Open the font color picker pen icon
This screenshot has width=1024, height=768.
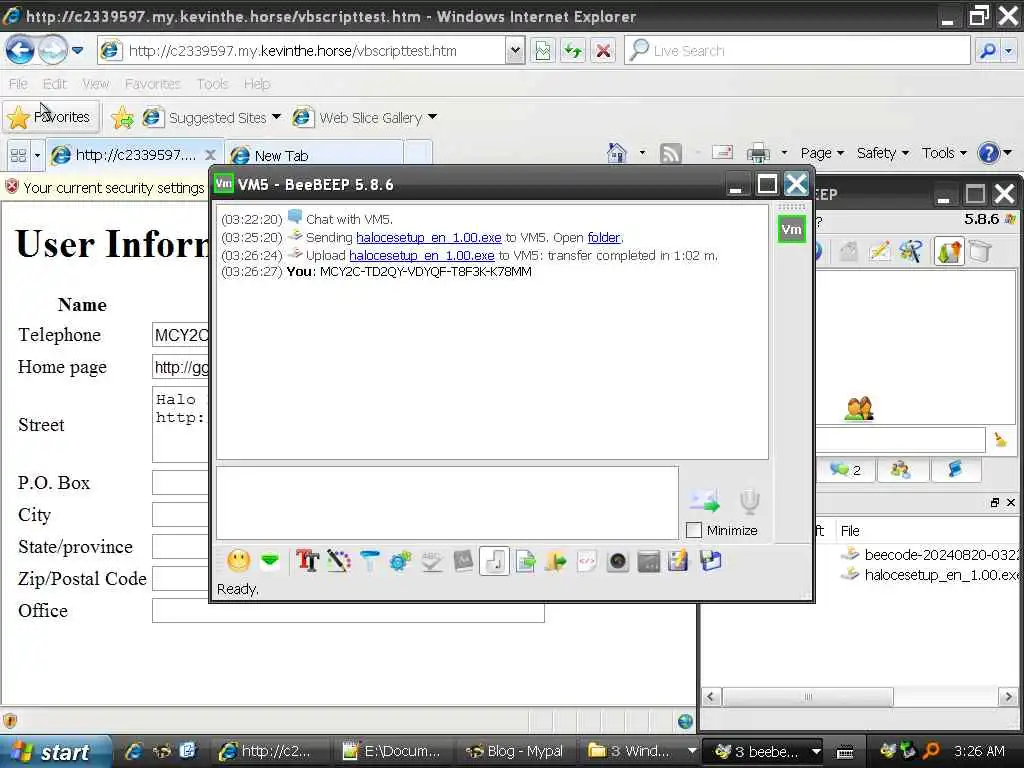click(338, 561)
